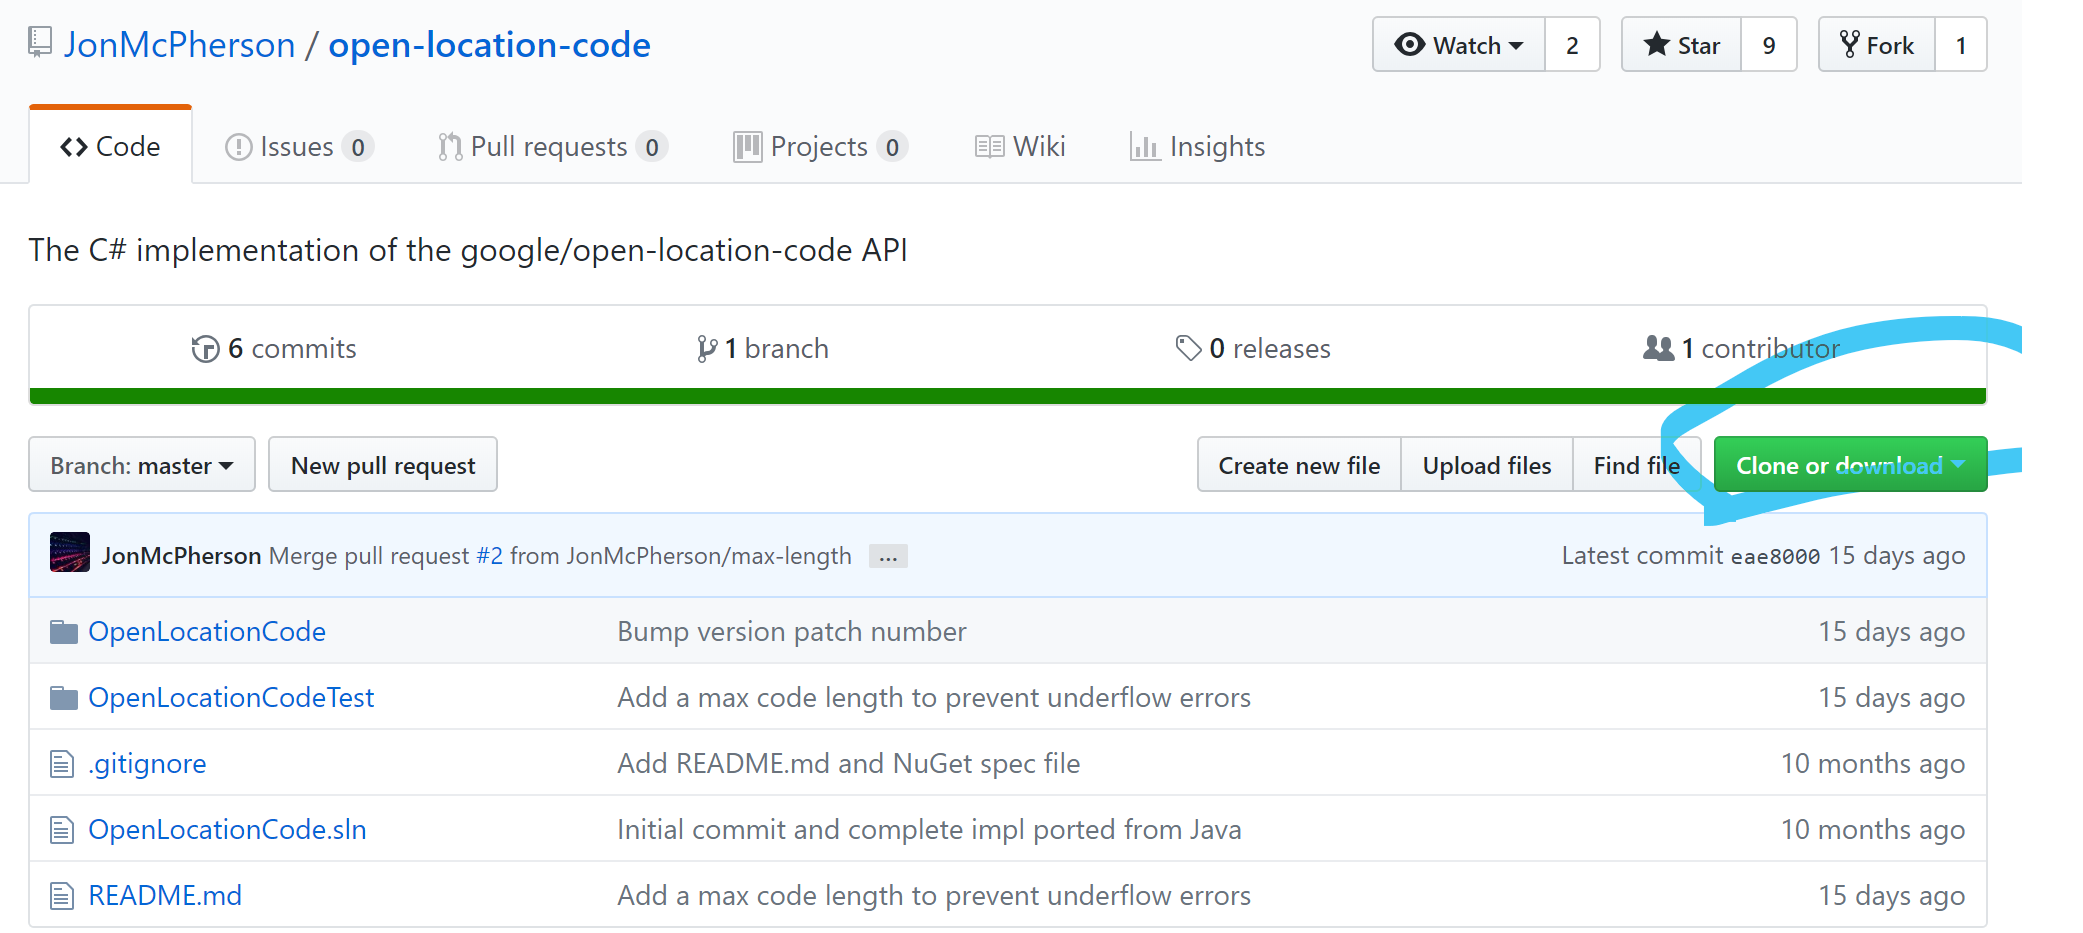This screenshot has height=933, width=2083.
Task: Select the Wiki tab
Action: [x=1019, y=146]
